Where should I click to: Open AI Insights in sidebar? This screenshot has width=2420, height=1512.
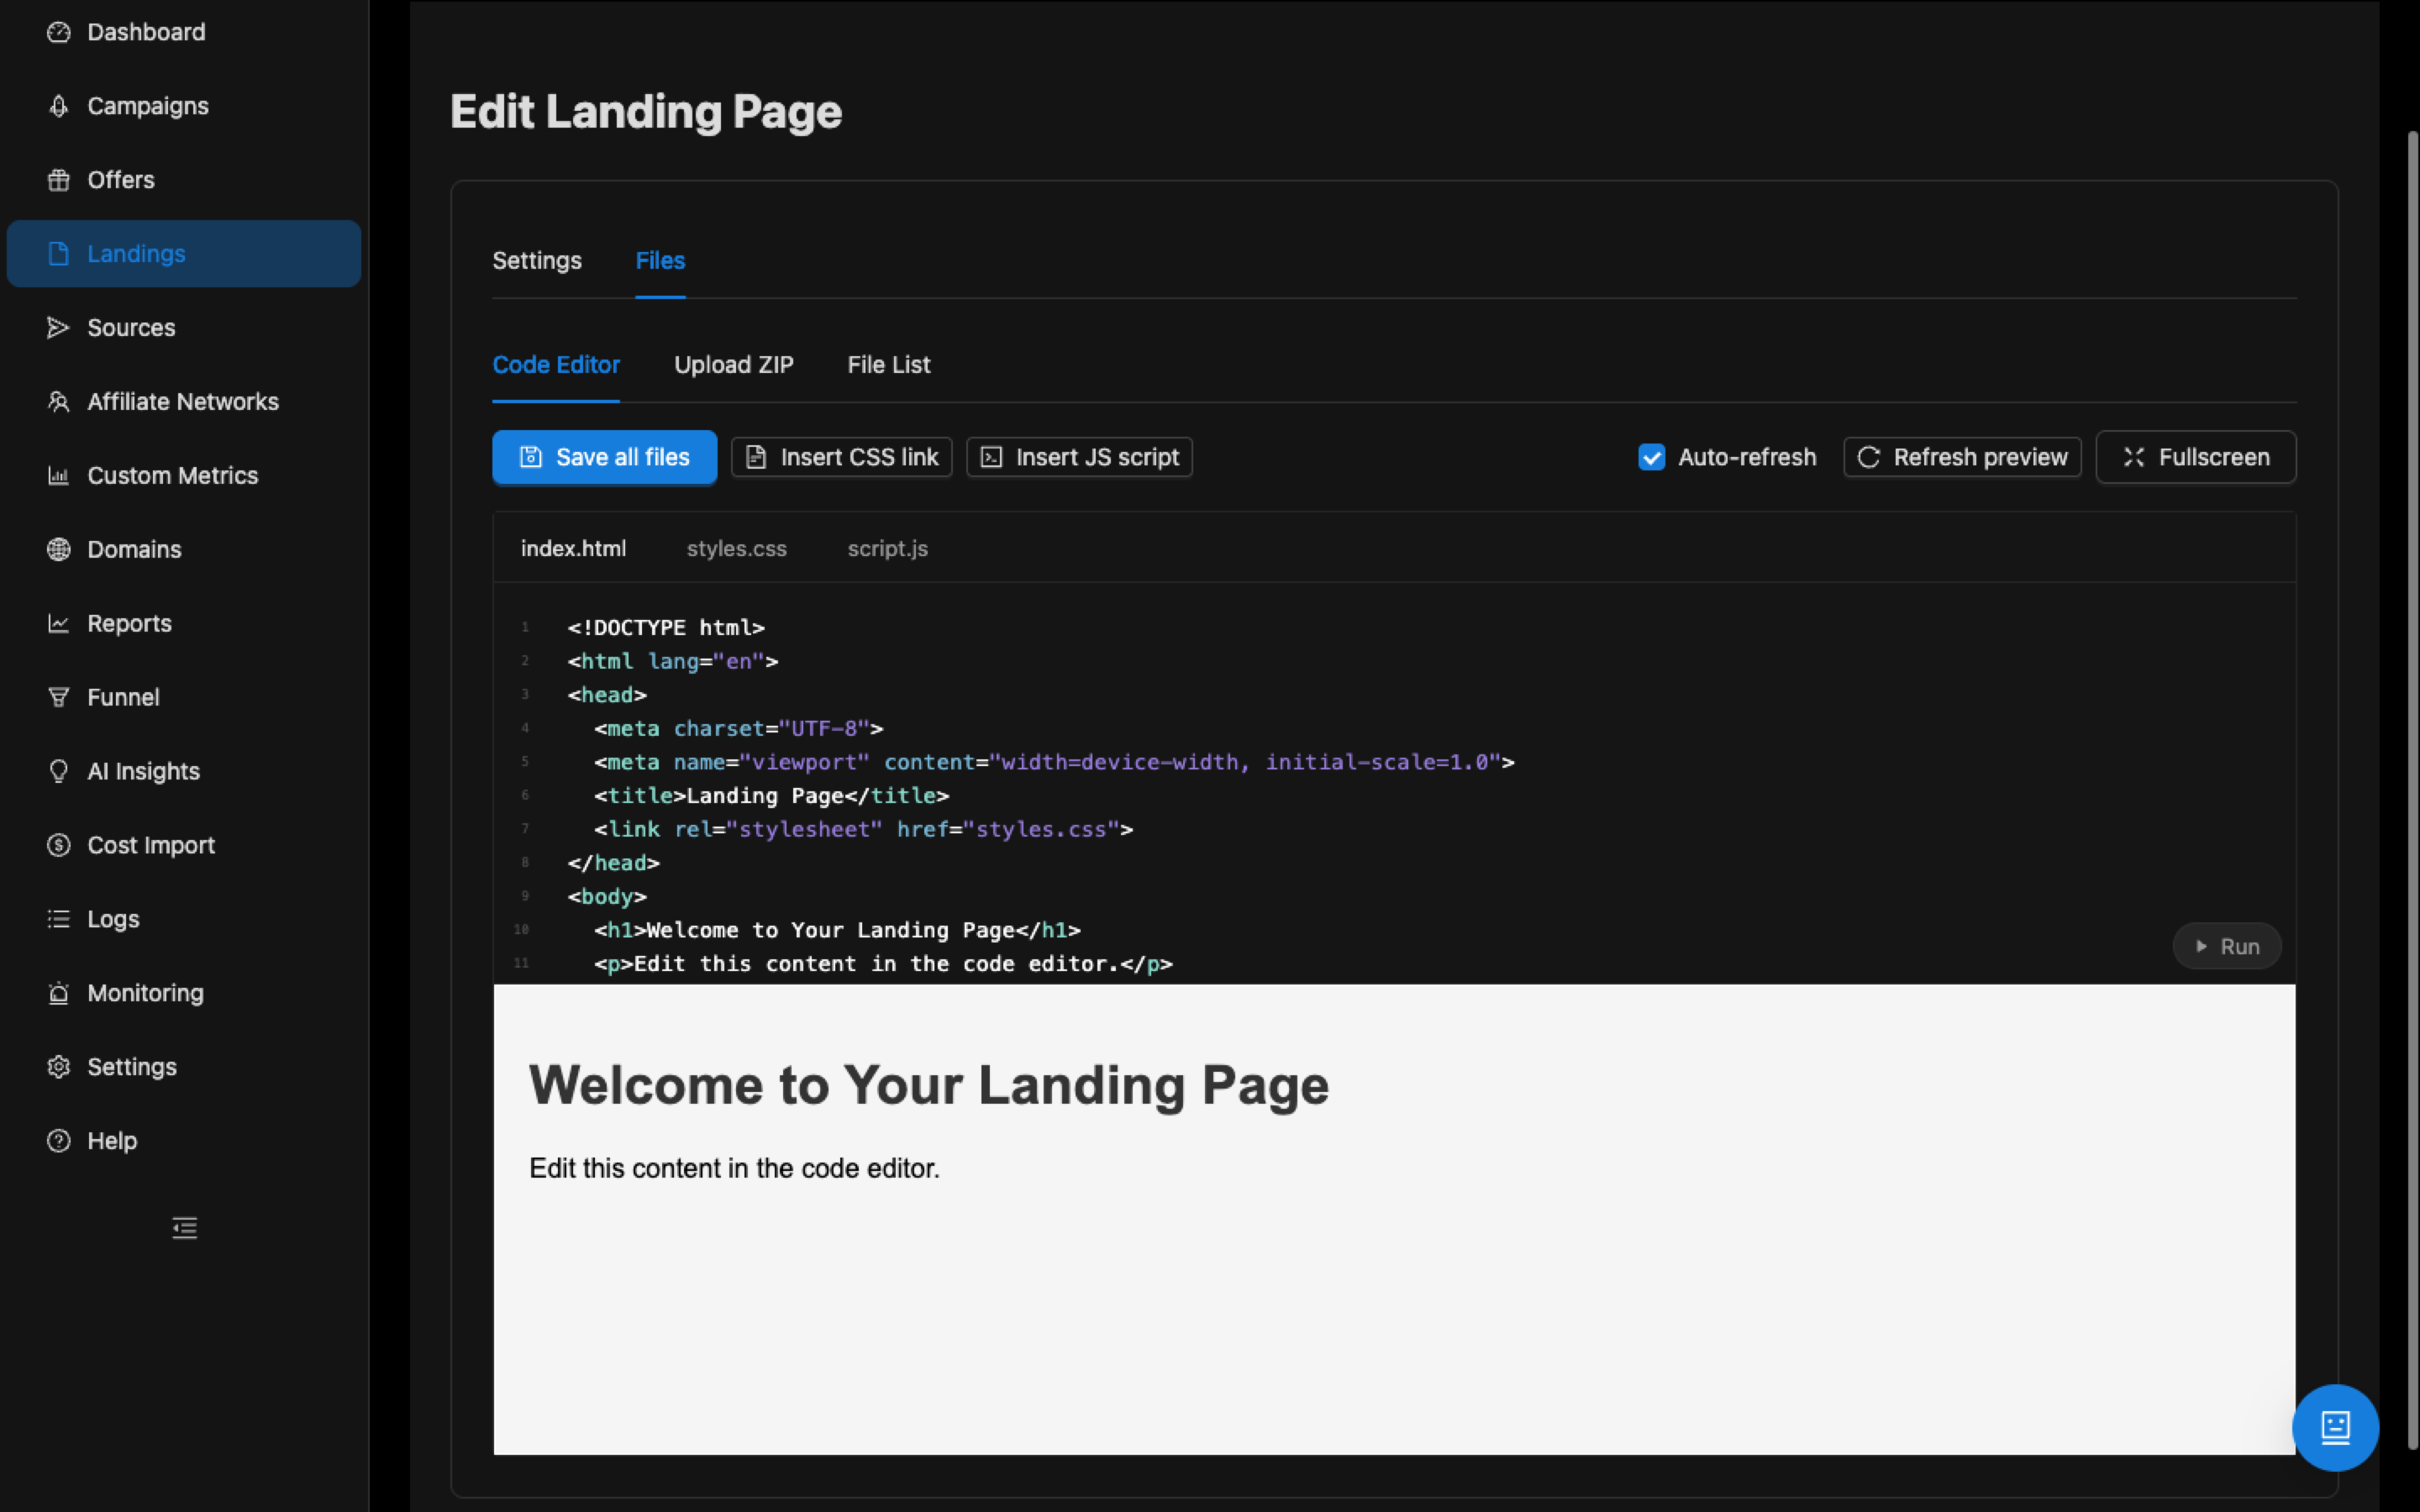click(x=184, y=771)
